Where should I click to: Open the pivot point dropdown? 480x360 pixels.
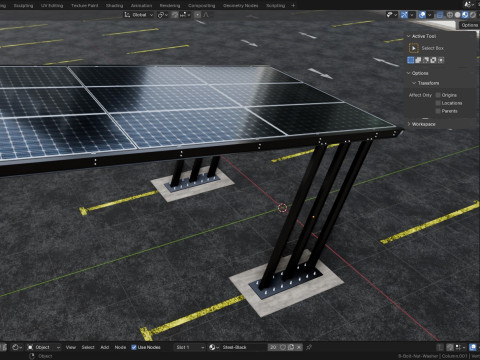pos(162,15)
